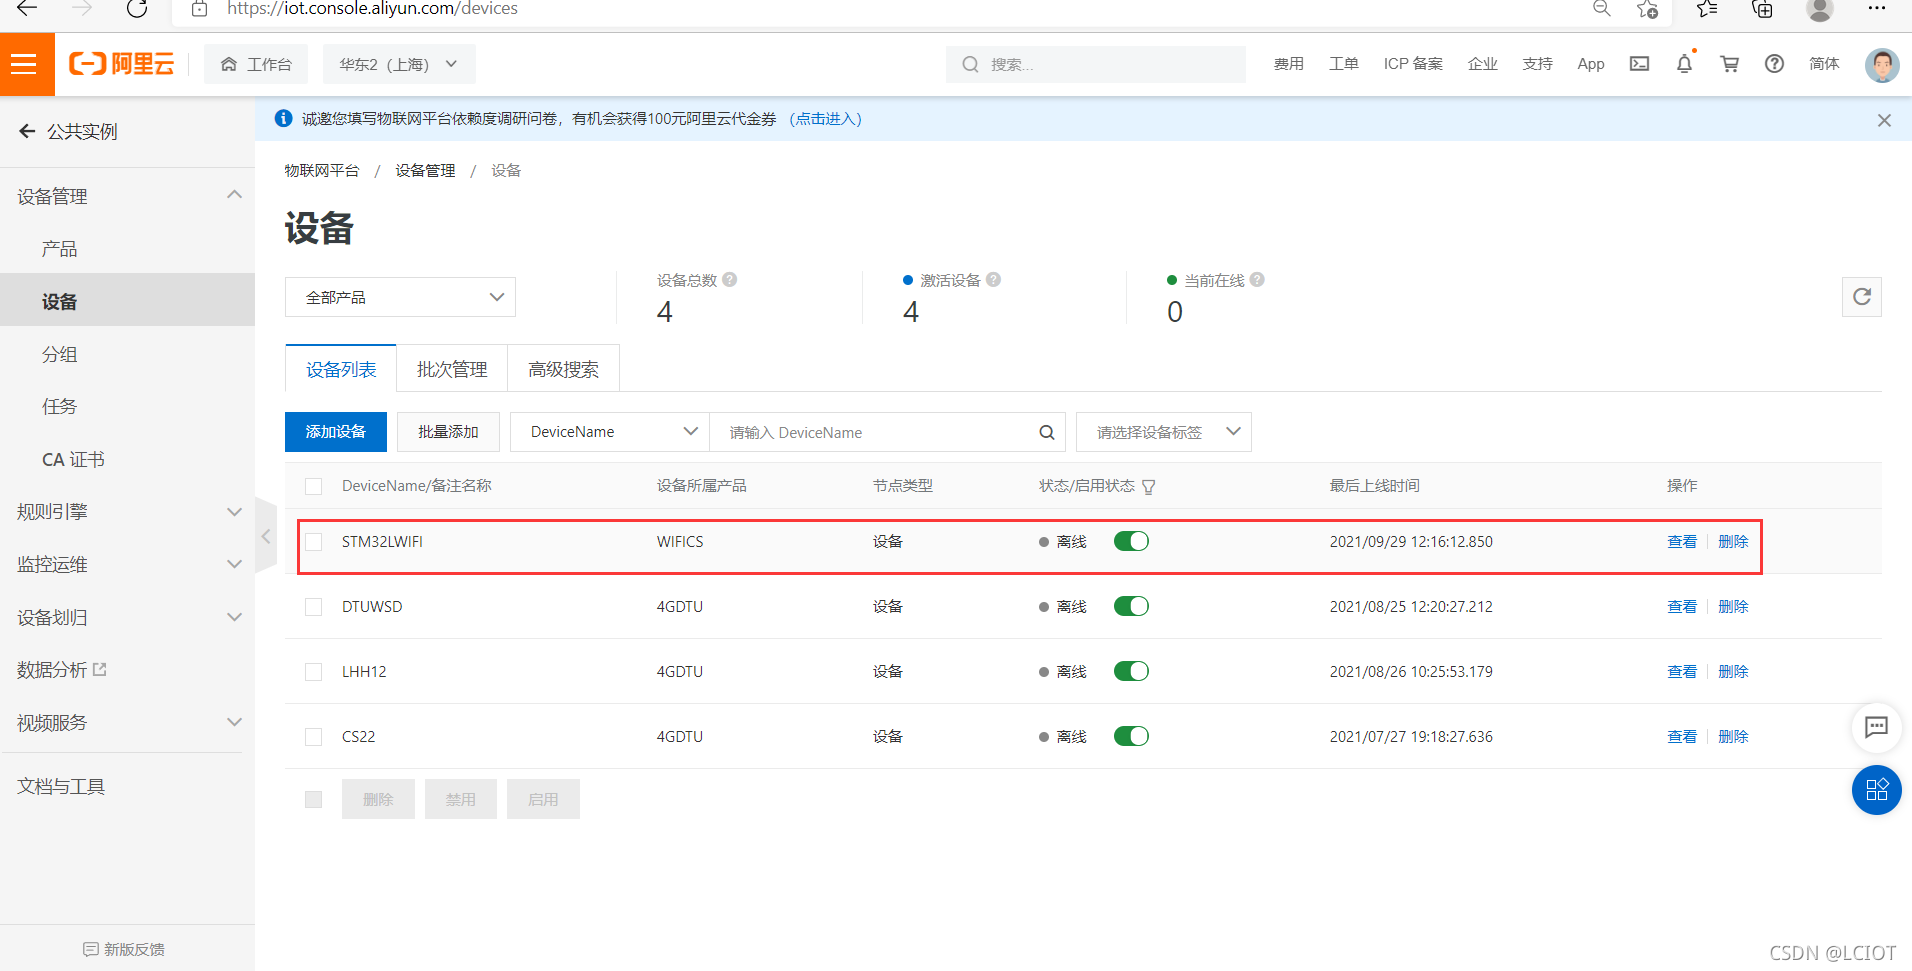
Task: Click the browser address bar URL
Action: coord(372,9)
